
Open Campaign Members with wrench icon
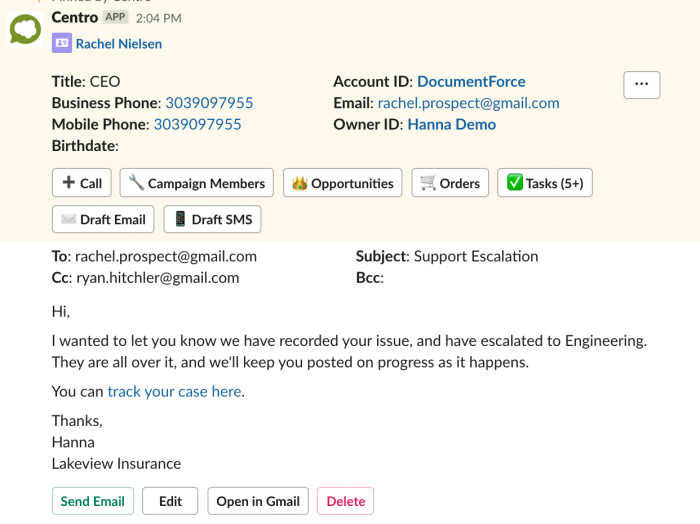(x=196, y=183)
